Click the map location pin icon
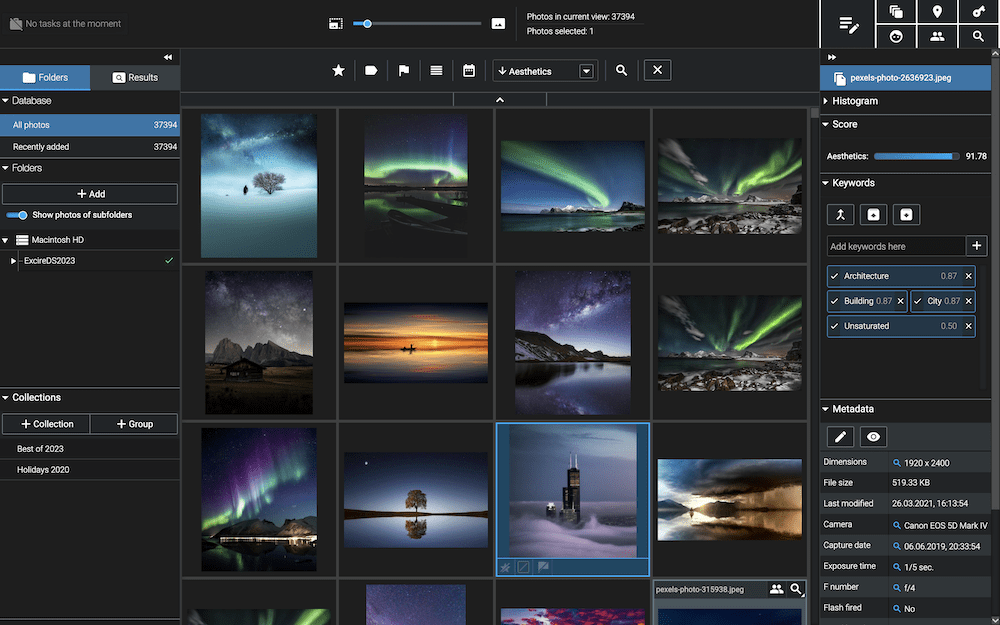 (937, 12)
